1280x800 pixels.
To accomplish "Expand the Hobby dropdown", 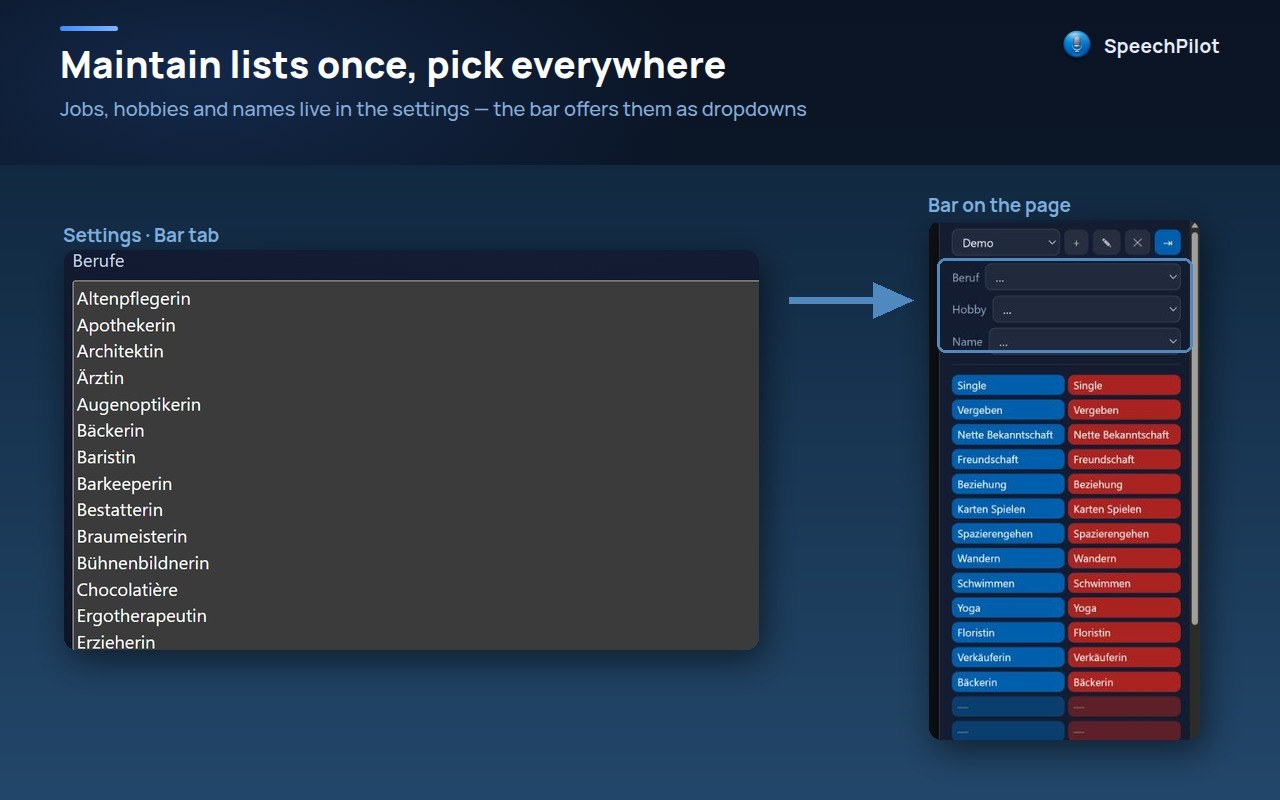I will 1087,309.
